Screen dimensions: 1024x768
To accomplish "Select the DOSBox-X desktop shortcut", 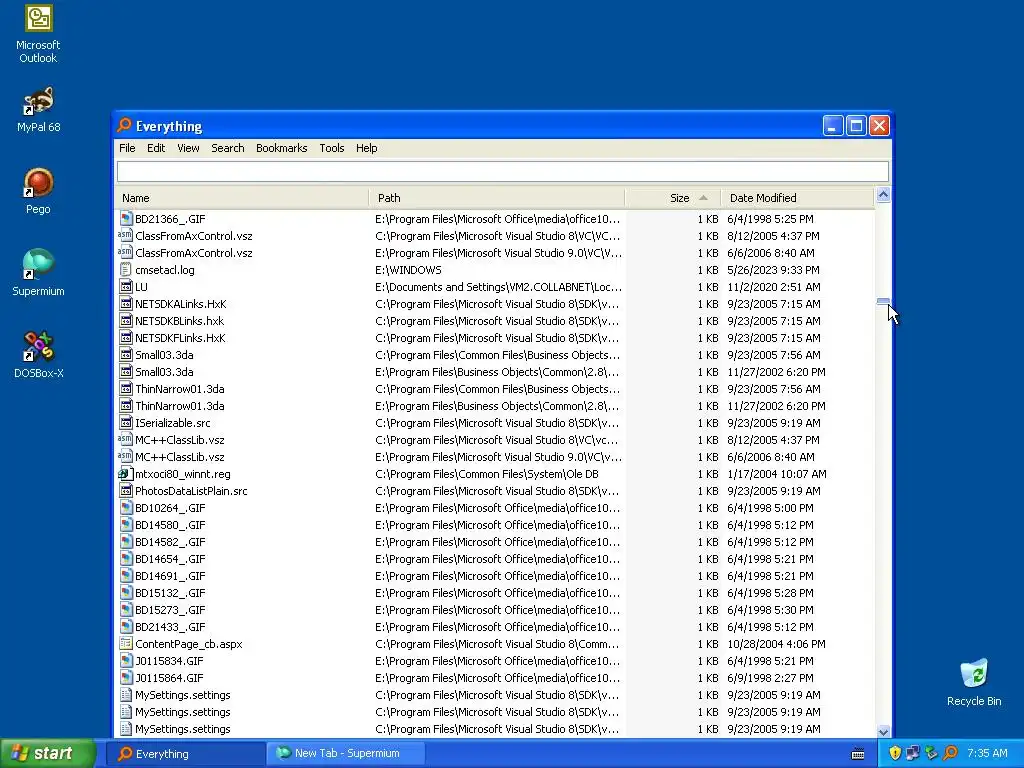I will pyautogui.click(x=38, y=355).
